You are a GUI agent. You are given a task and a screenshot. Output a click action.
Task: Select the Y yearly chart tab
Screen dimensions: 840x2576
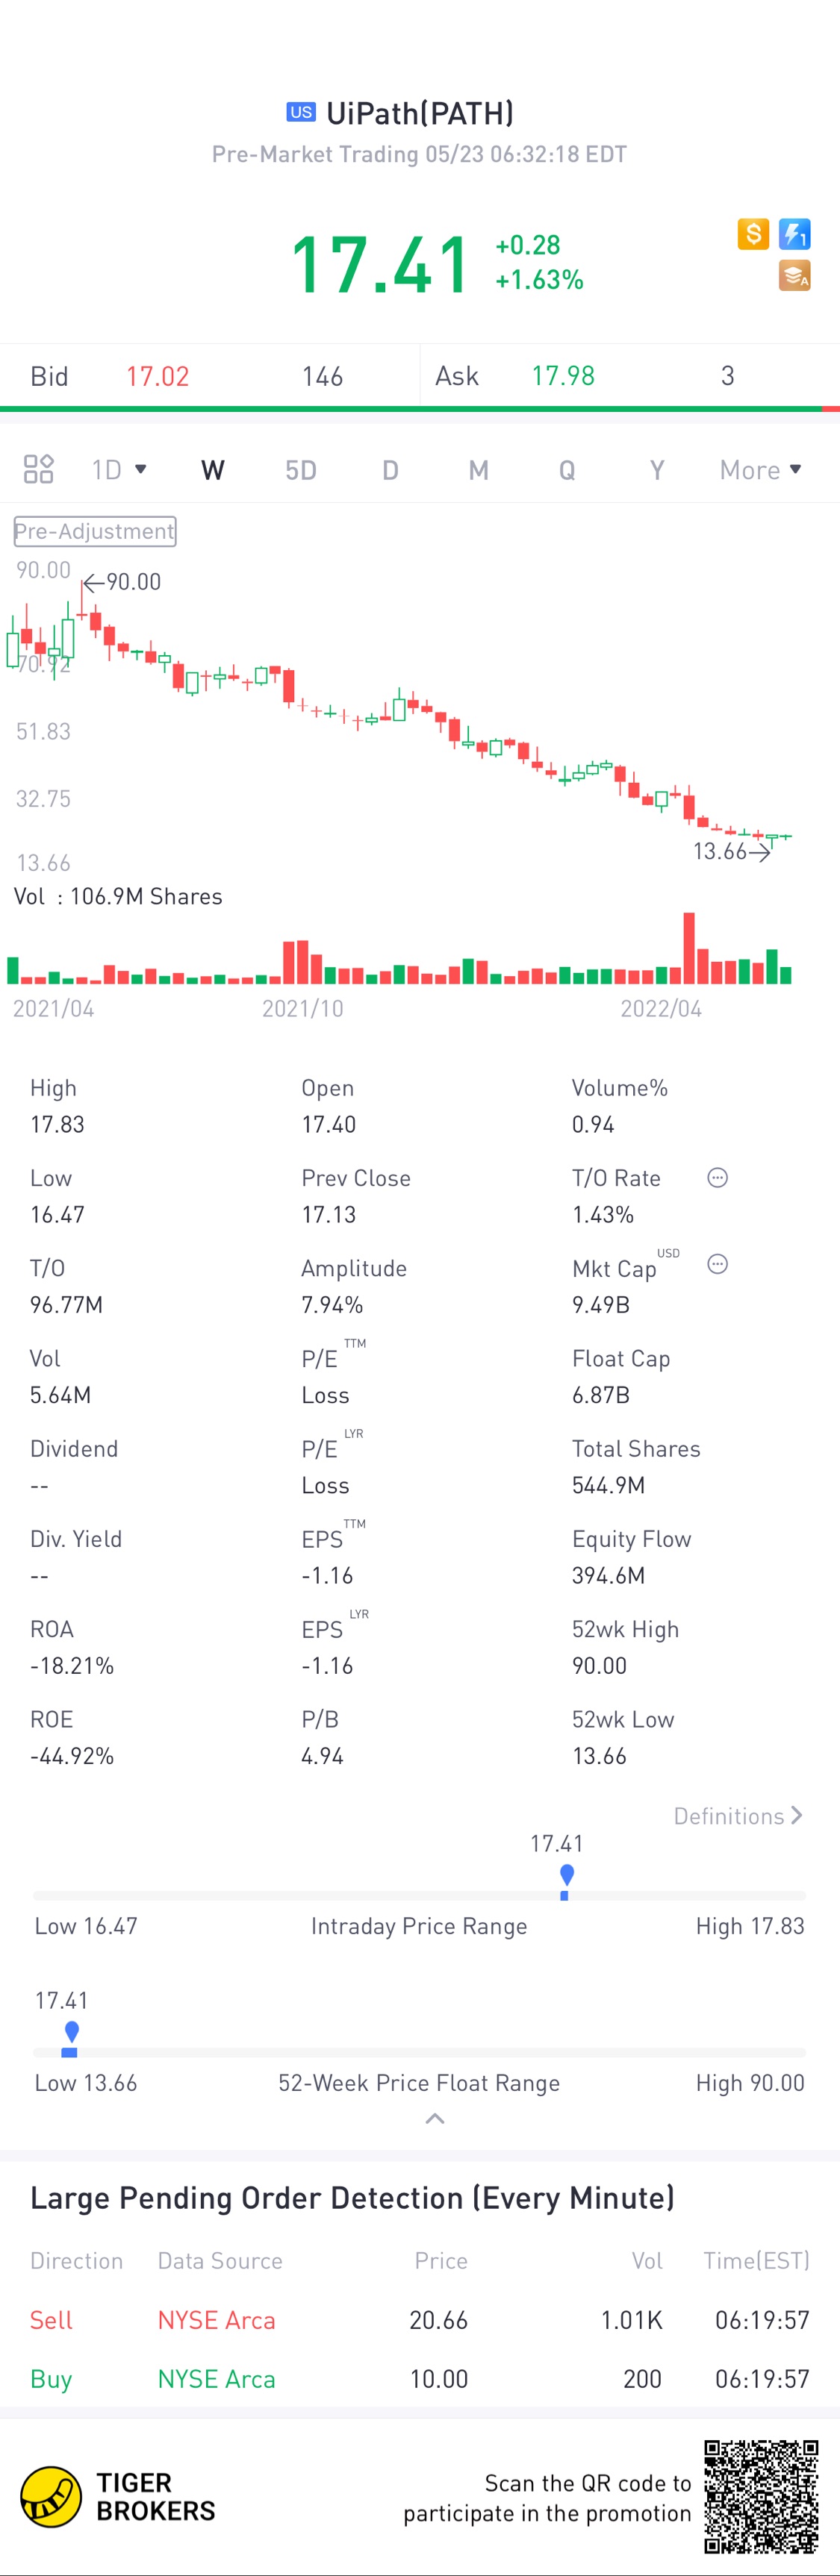(x=657, y=470)
